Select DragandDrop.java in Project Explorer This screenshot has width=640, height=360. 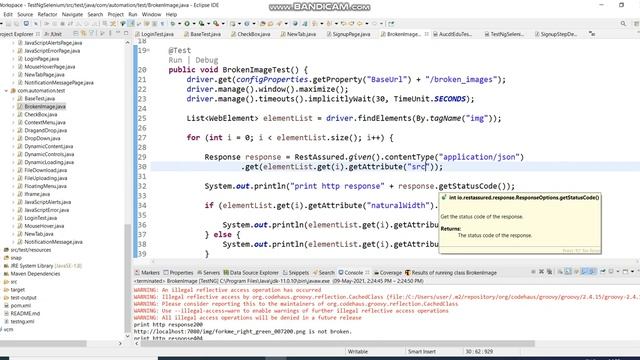[x=45, y=131]
